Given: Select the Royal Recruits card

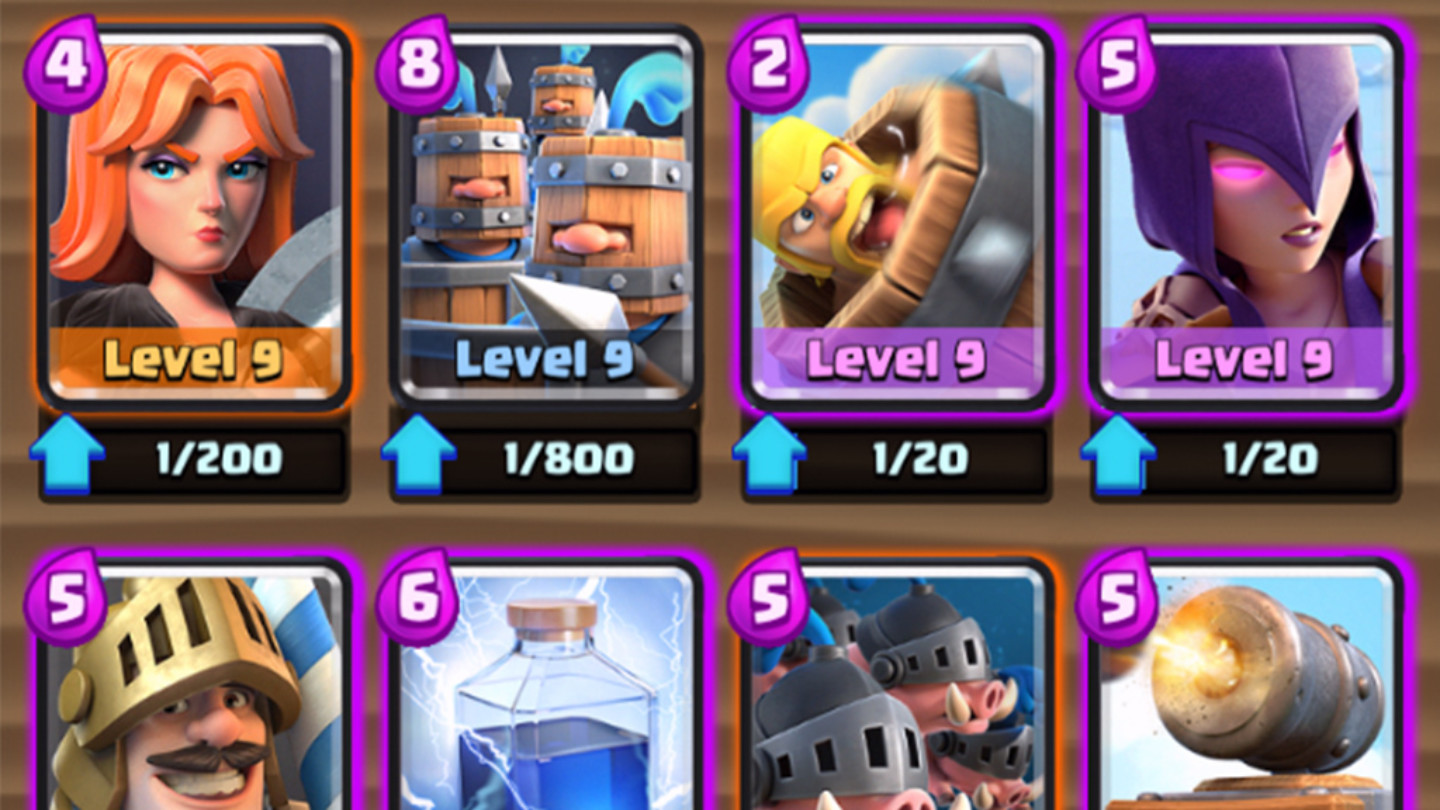Looking at the screenshot, I should pyautogui.click(x=545, y=217).
